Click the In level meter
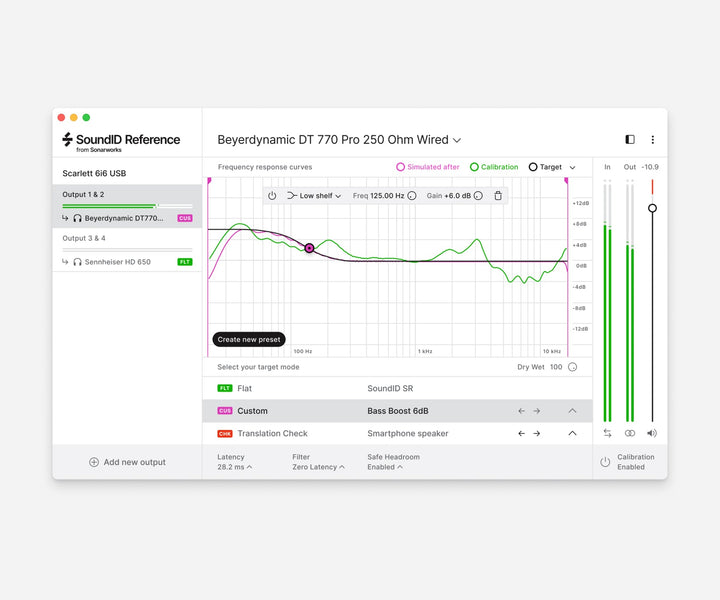The image size is (720, 600). point(607,301)
